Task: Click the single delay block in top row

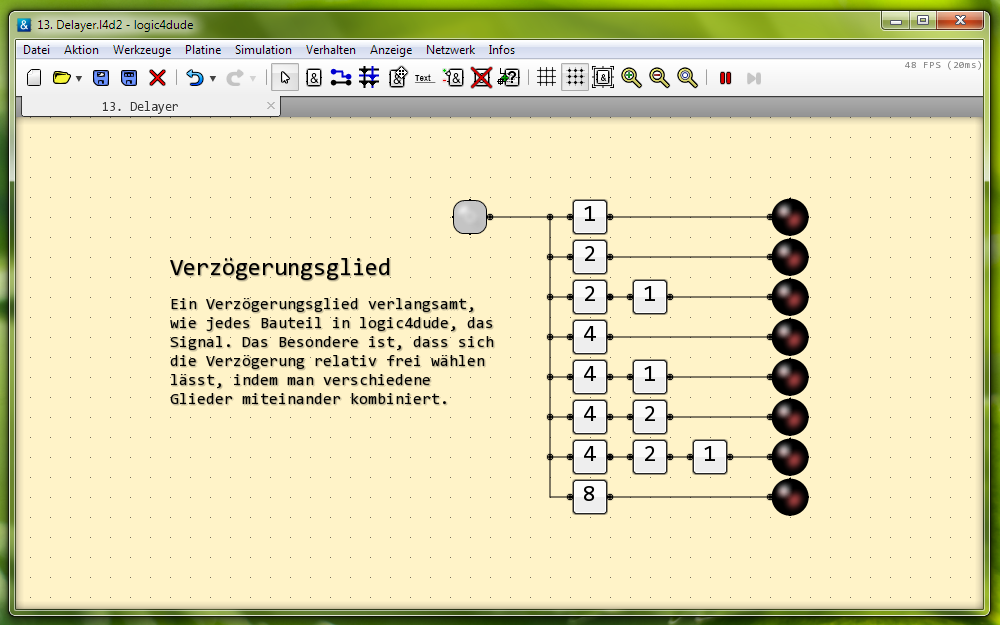Action: (x=590, y=217)
